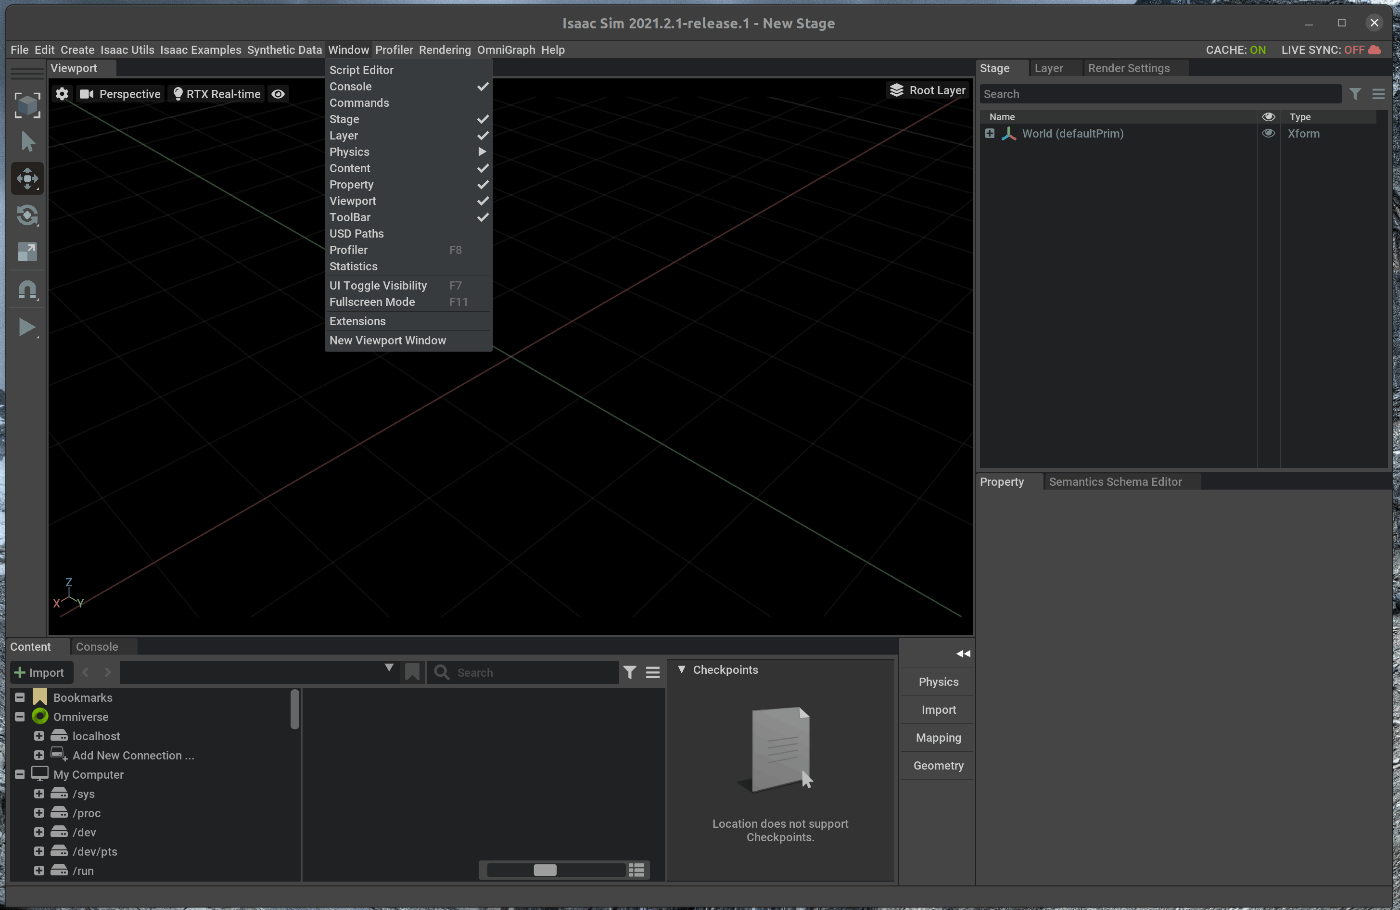Click the Stage Search input field
The width and height of the screenshot is (1400, 910).
tap(1160, 94)
